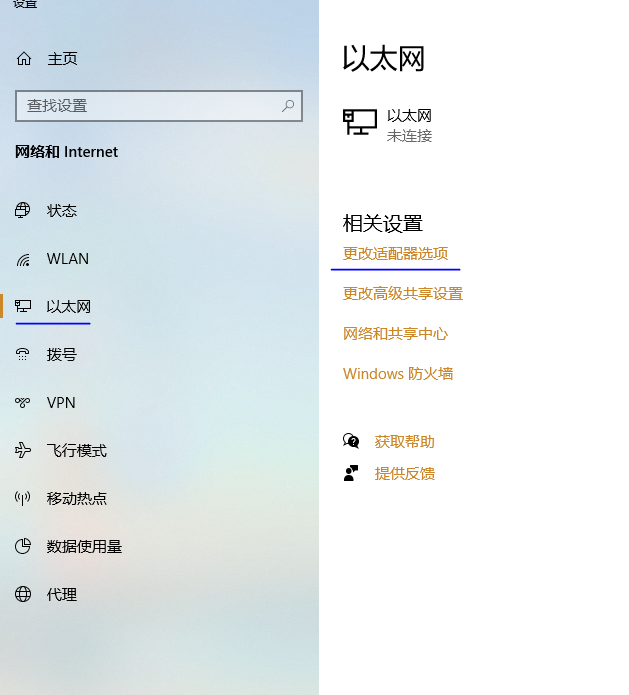Click the 提供反馈 link

point(405,473)
